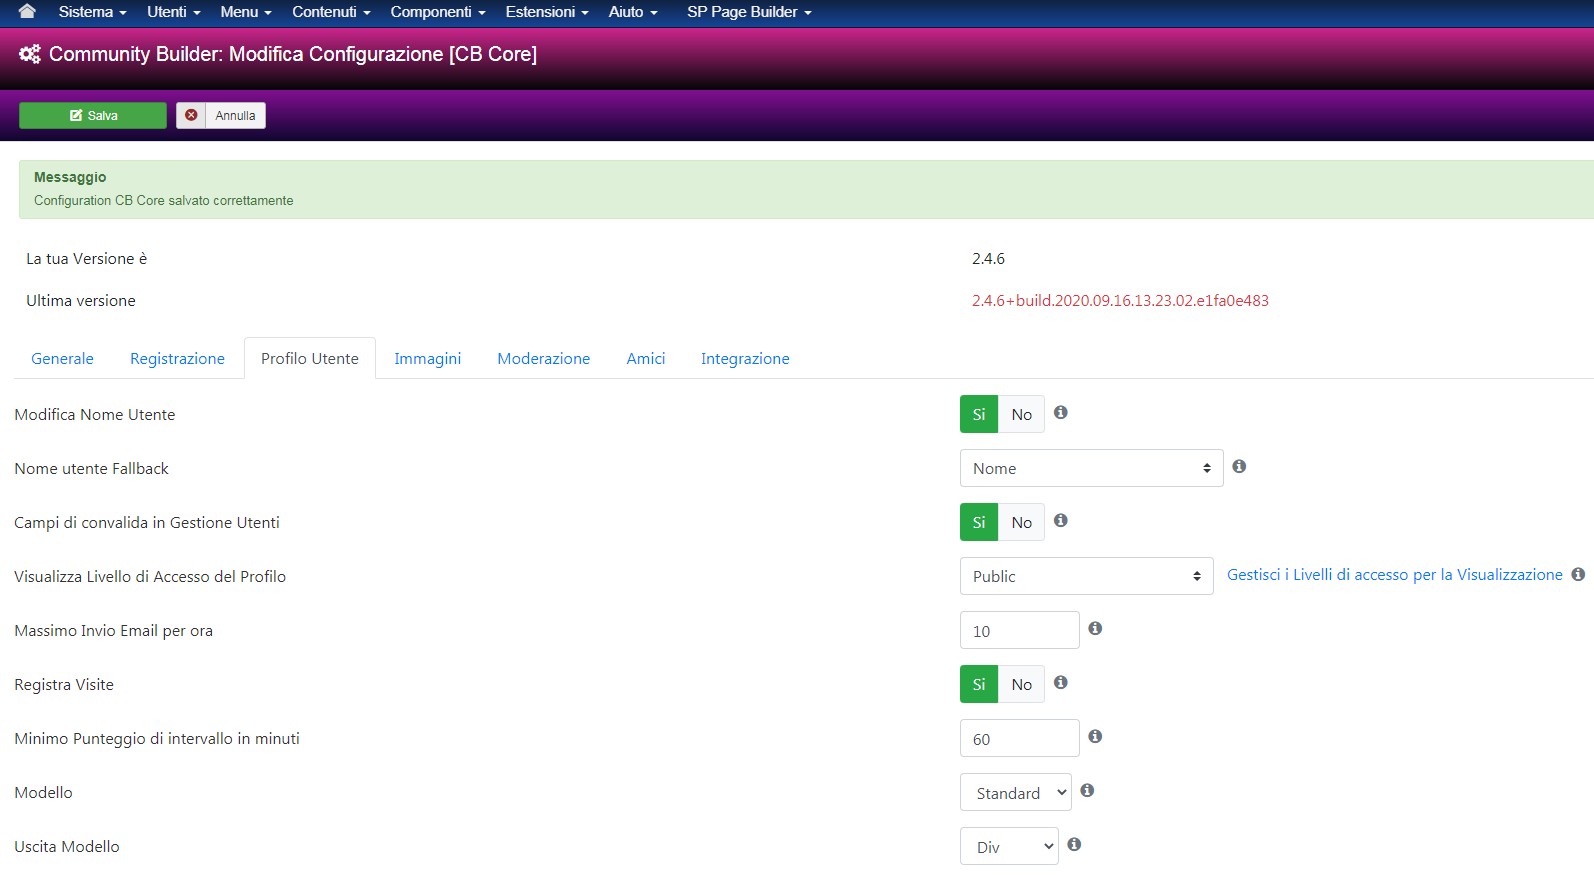Choose No for Campi di convalida

(x=1021, y=522)
